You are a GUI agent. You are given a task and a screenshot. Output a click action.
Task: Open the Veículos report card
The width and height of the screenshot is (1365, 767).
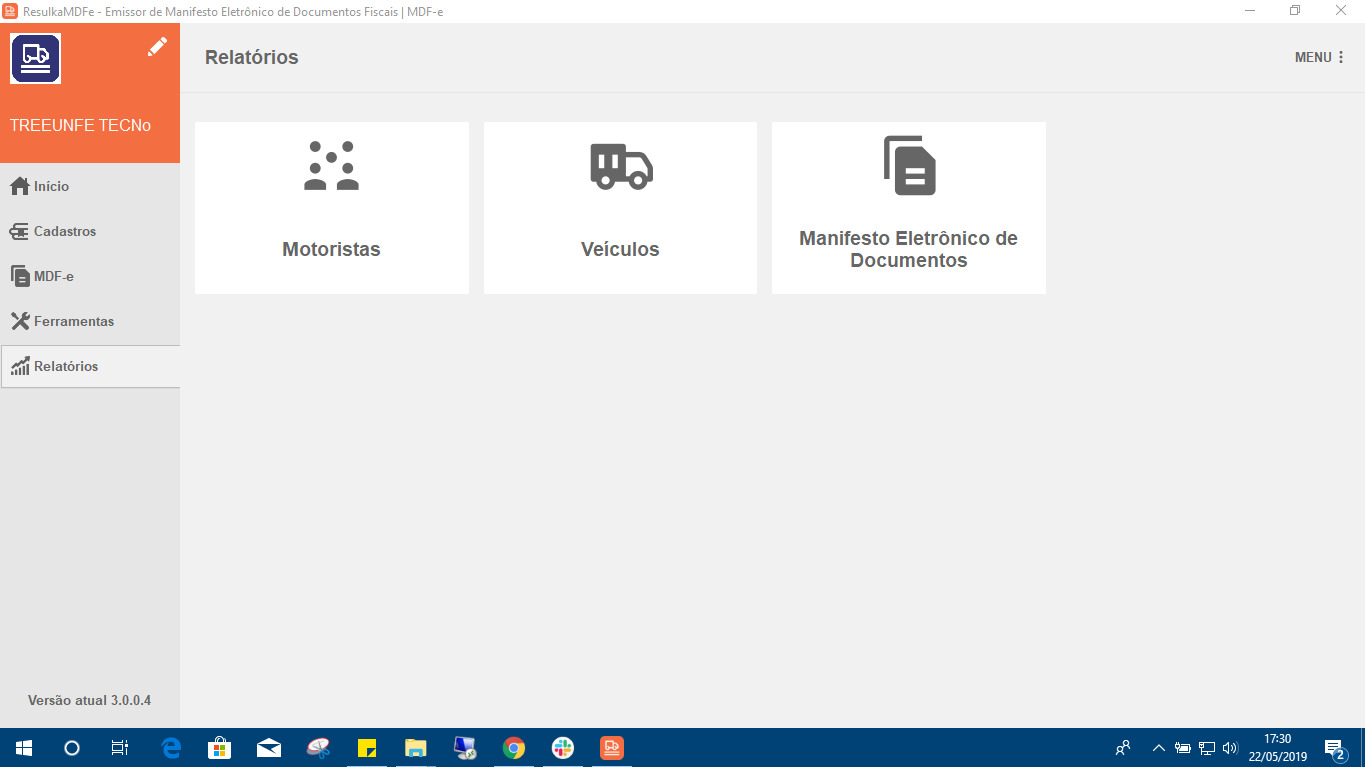pyautogui.click(x=619, y=207)
